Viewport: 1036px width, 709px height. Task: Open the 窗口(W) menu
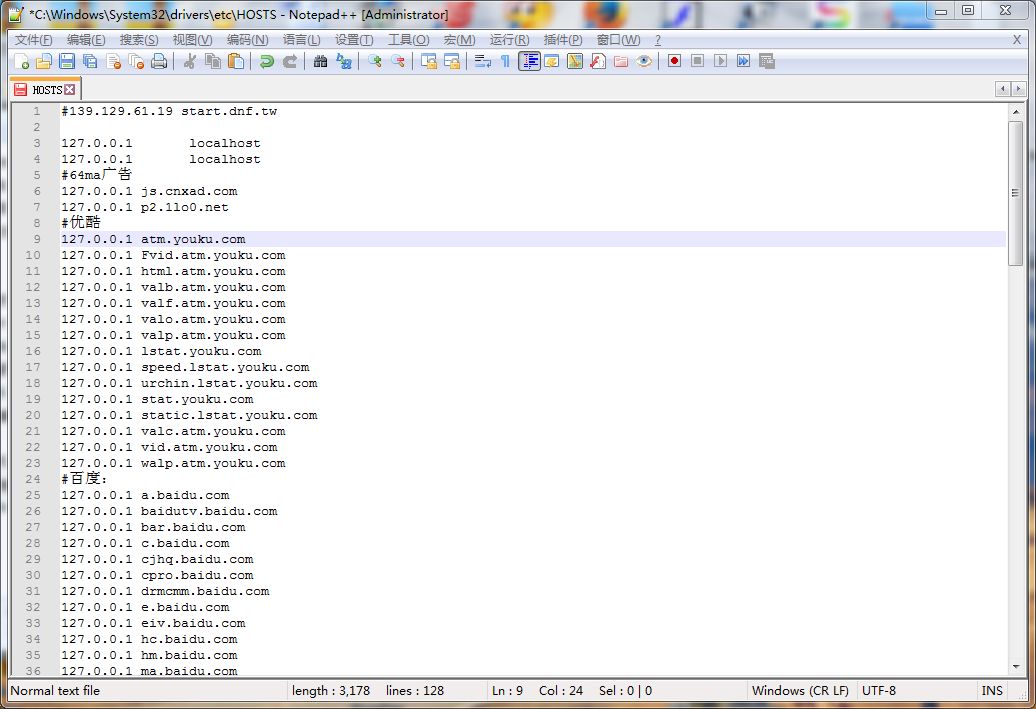tap(618, 40)
